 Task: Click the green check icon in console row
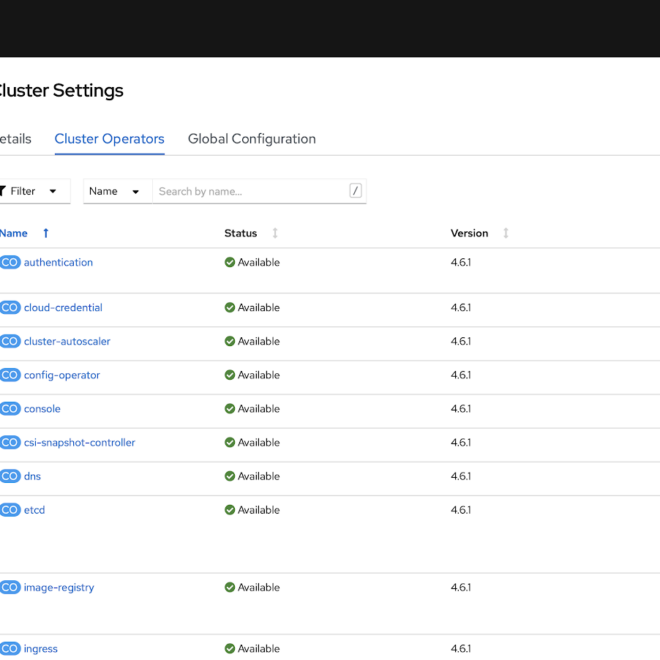pos(230,409)
